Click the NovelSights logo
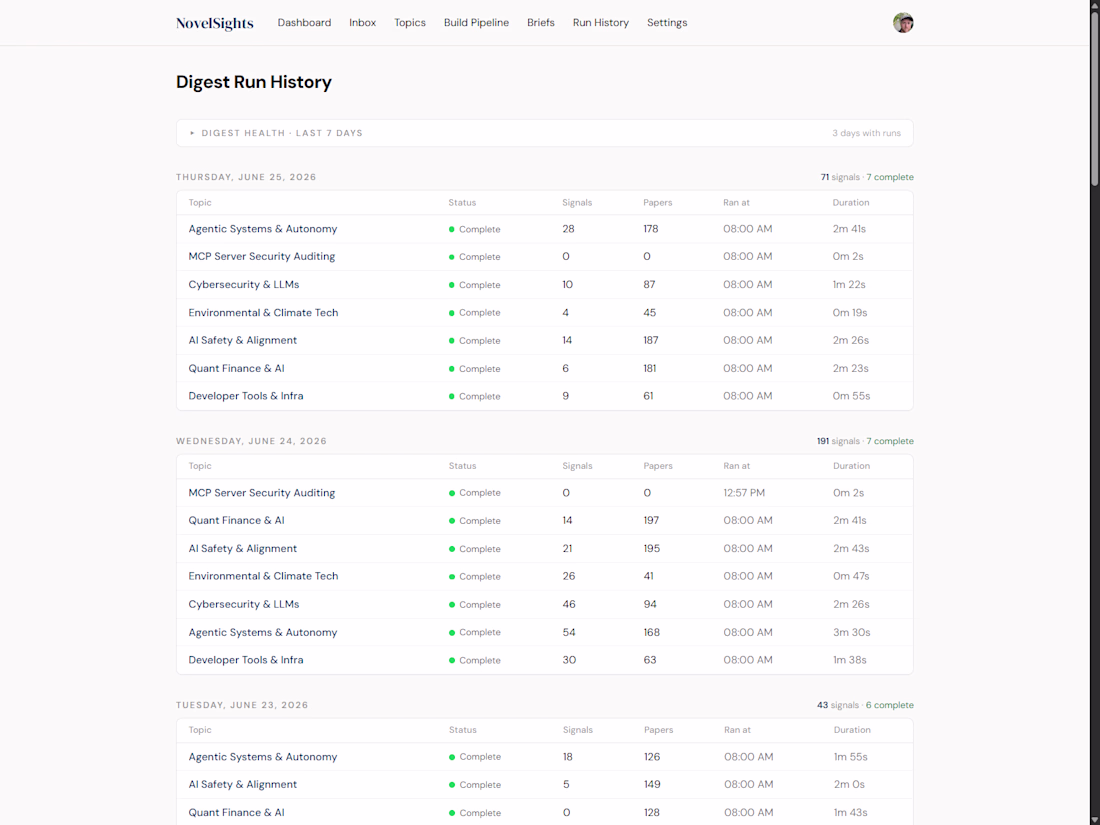Image resolution: width=1100 pixels, height=825 pixels. click(215, 23)
